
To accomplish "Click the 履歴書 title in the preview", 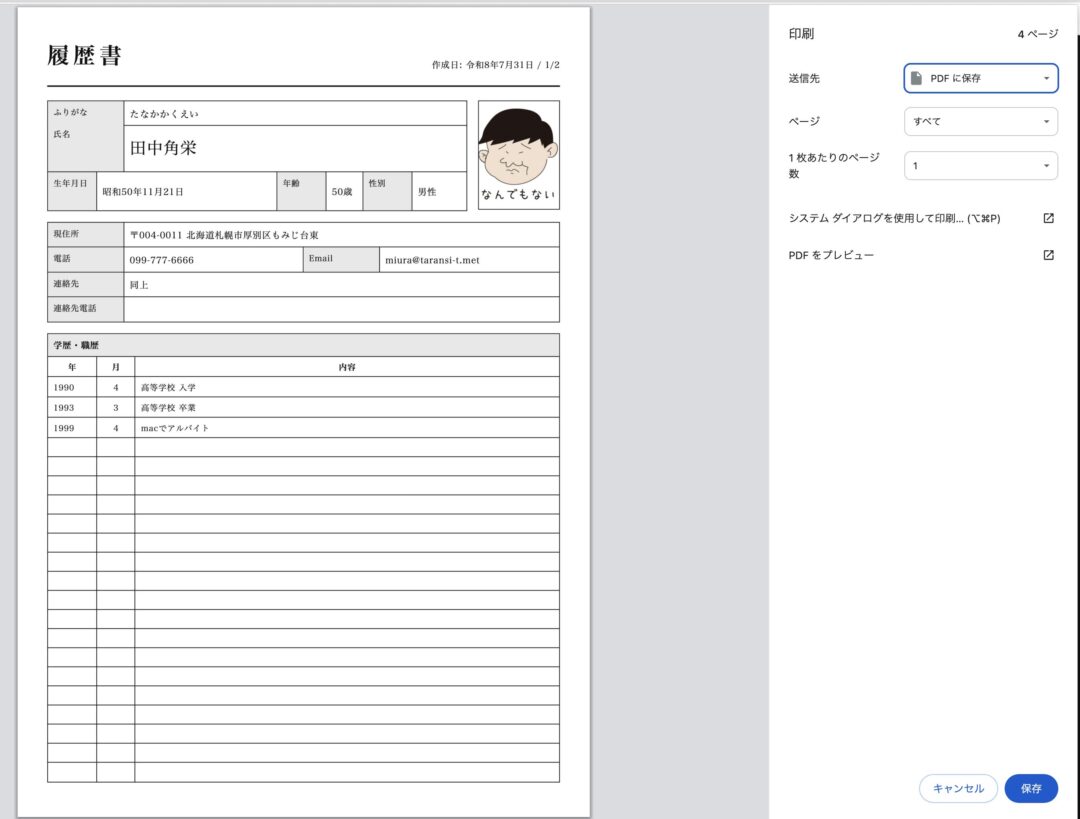I will tap(85, 55).
